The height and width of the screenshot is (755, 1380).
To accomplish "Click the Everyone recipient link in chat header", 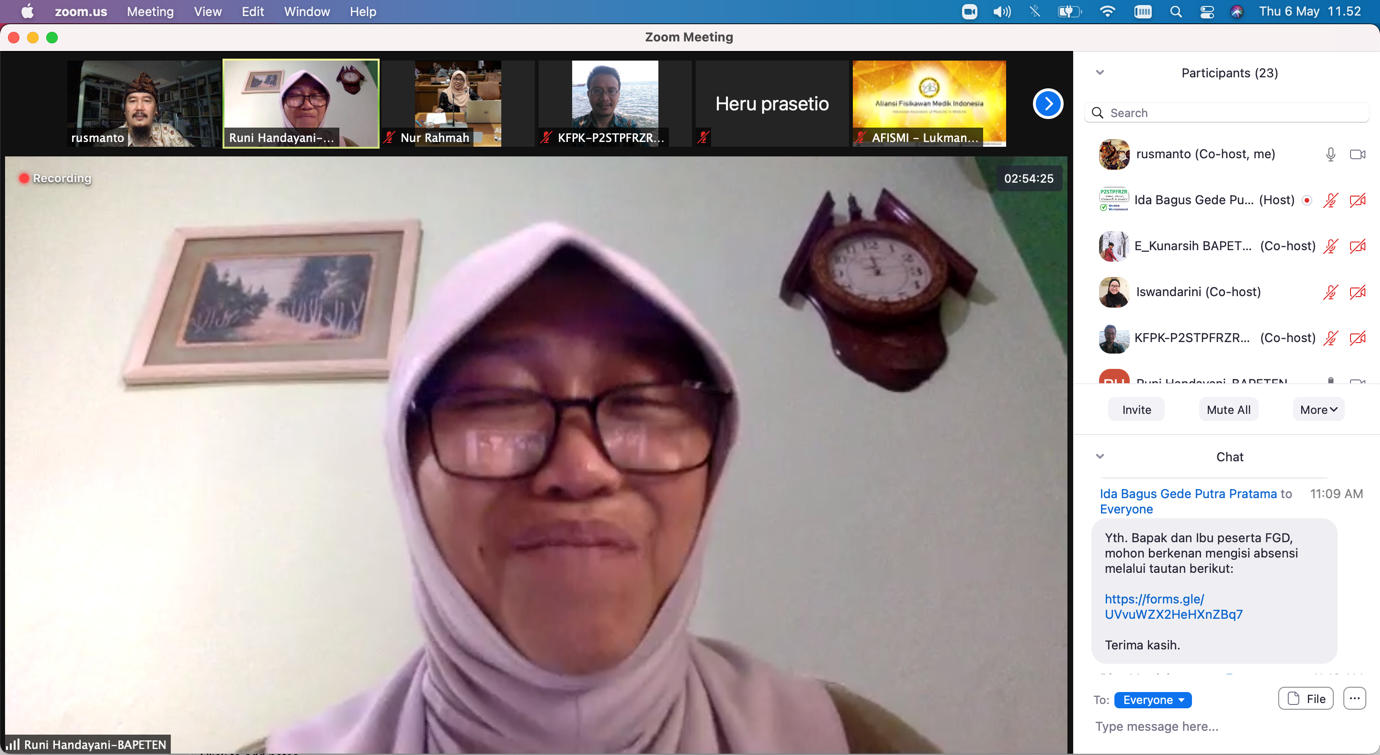I will tap(1126, 509).
